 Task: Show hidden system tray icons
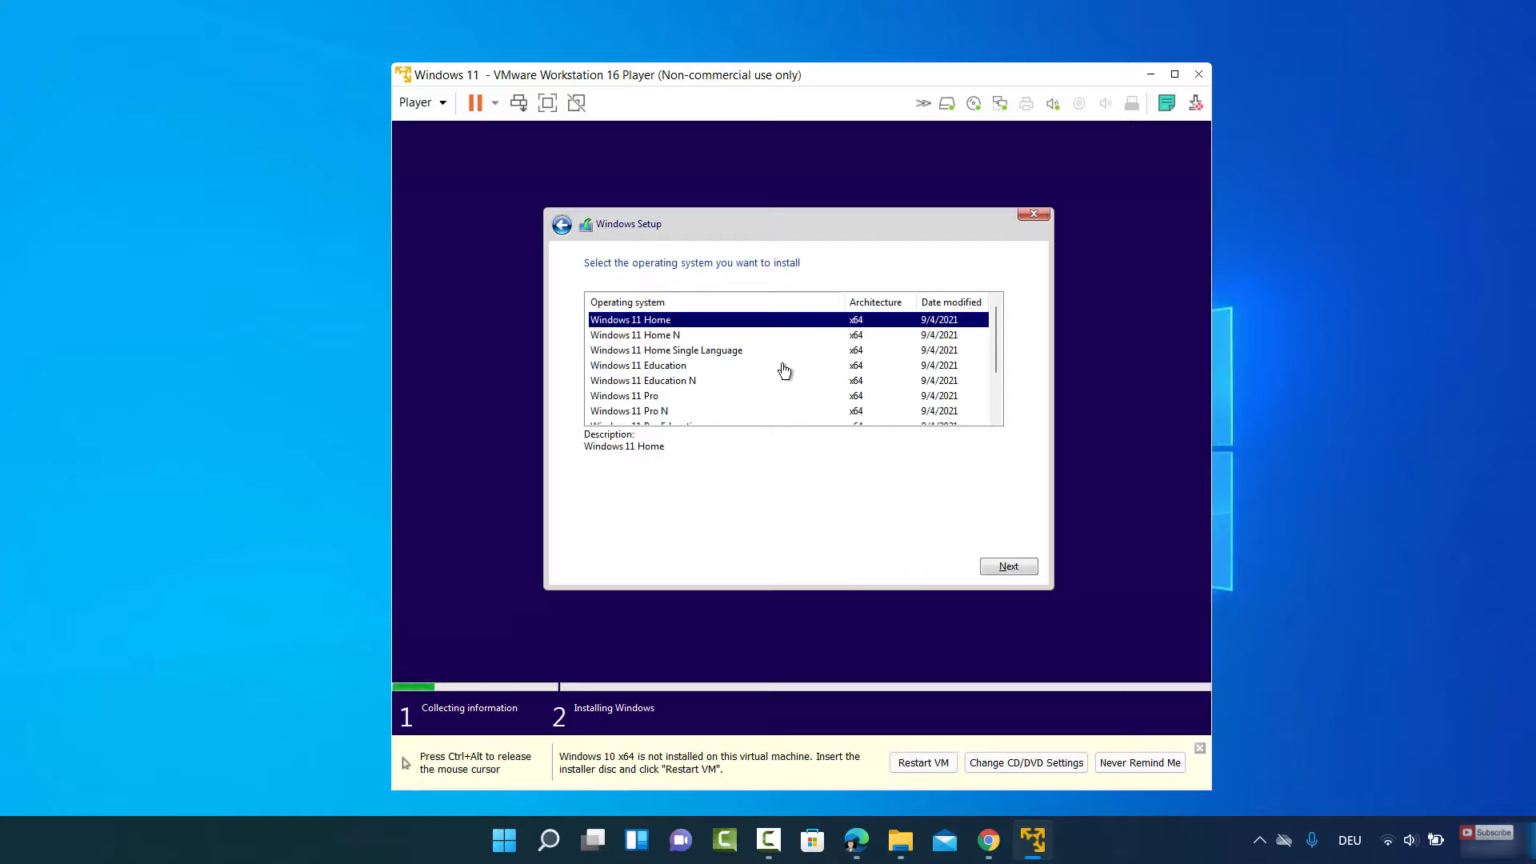coord(1259,840)
